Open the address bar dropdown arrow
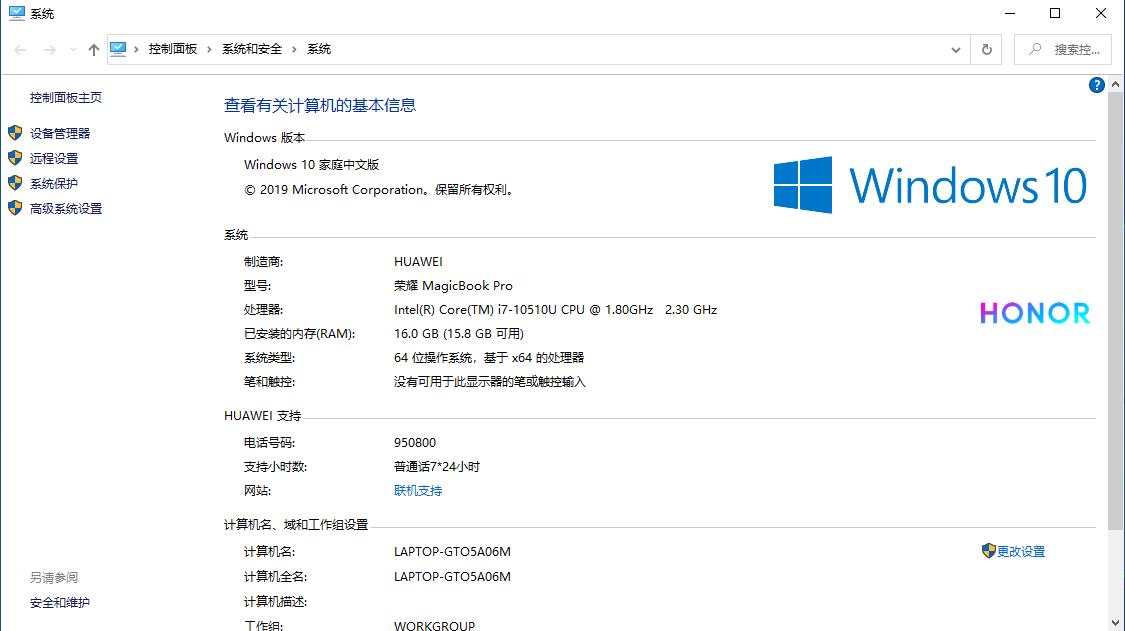This screenshot has height=631, width=1125. 955,48
